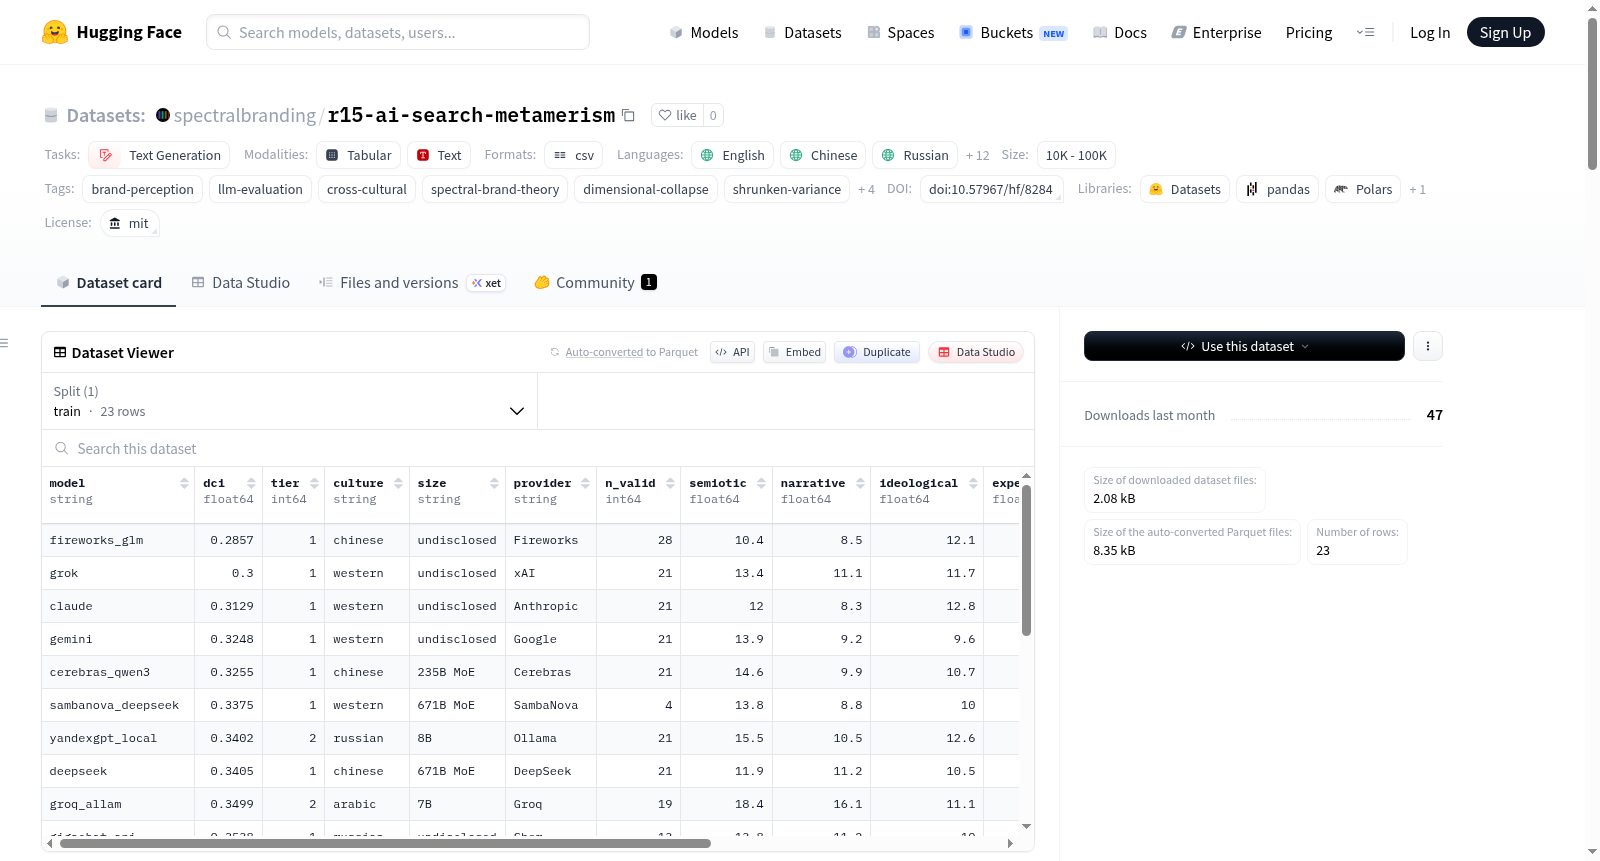This screenshot has width=1600, height=861.
Task: Open Docs in the top navigation
Action: [1120, 32]
